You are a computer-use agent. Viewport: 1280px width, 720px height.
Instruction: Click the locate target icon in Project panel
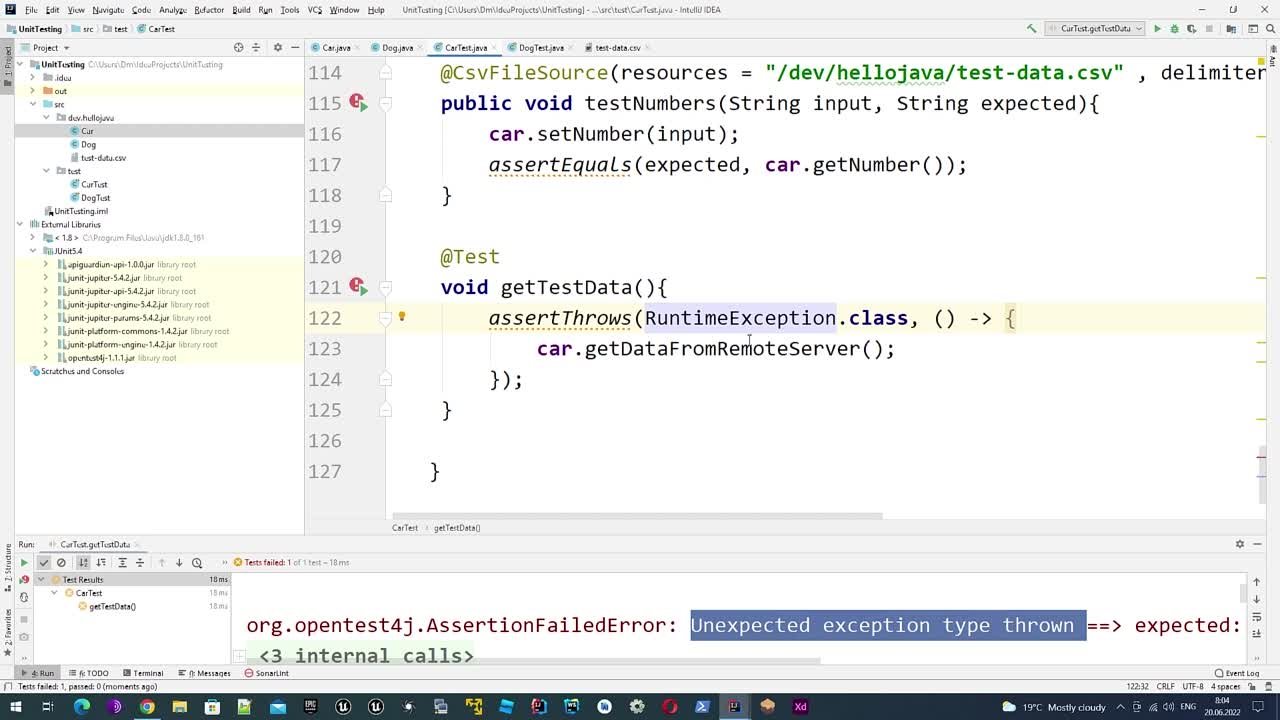pos(238,47)
